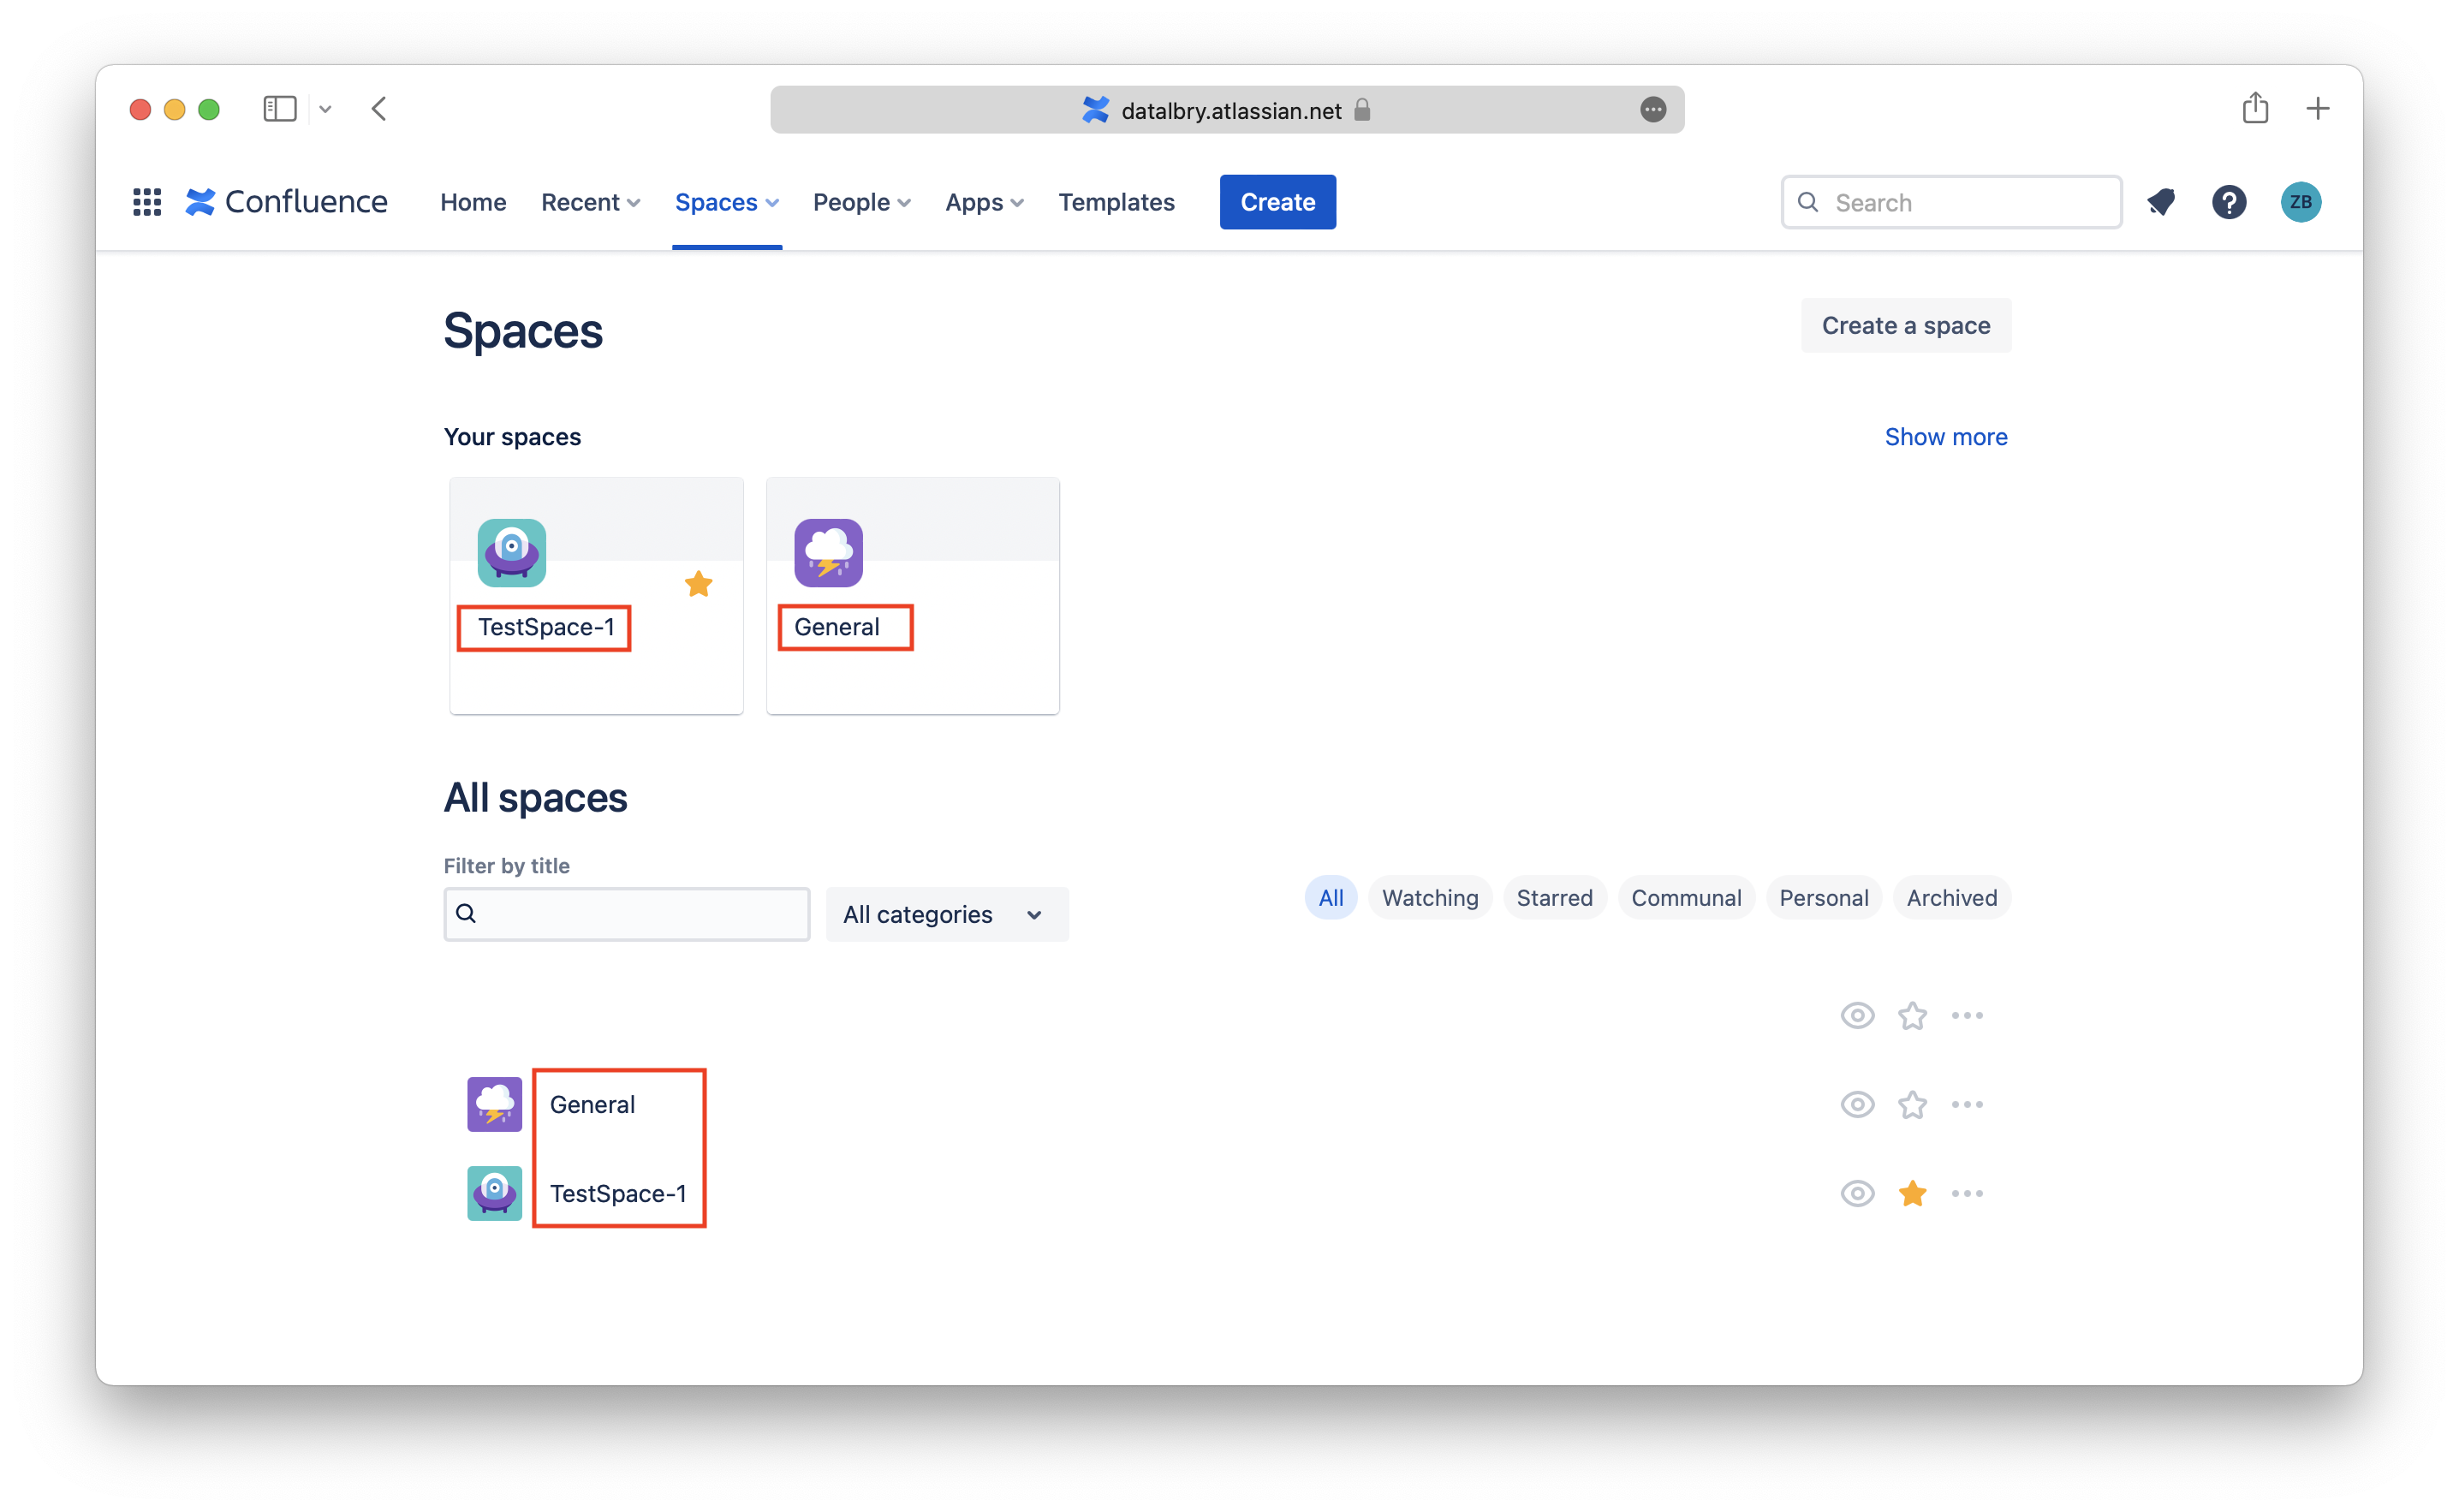Image resolution: width=2459 pixels, height=1512 pixels.
Task: Click the Show more link
Action: tap(1945, 436)
